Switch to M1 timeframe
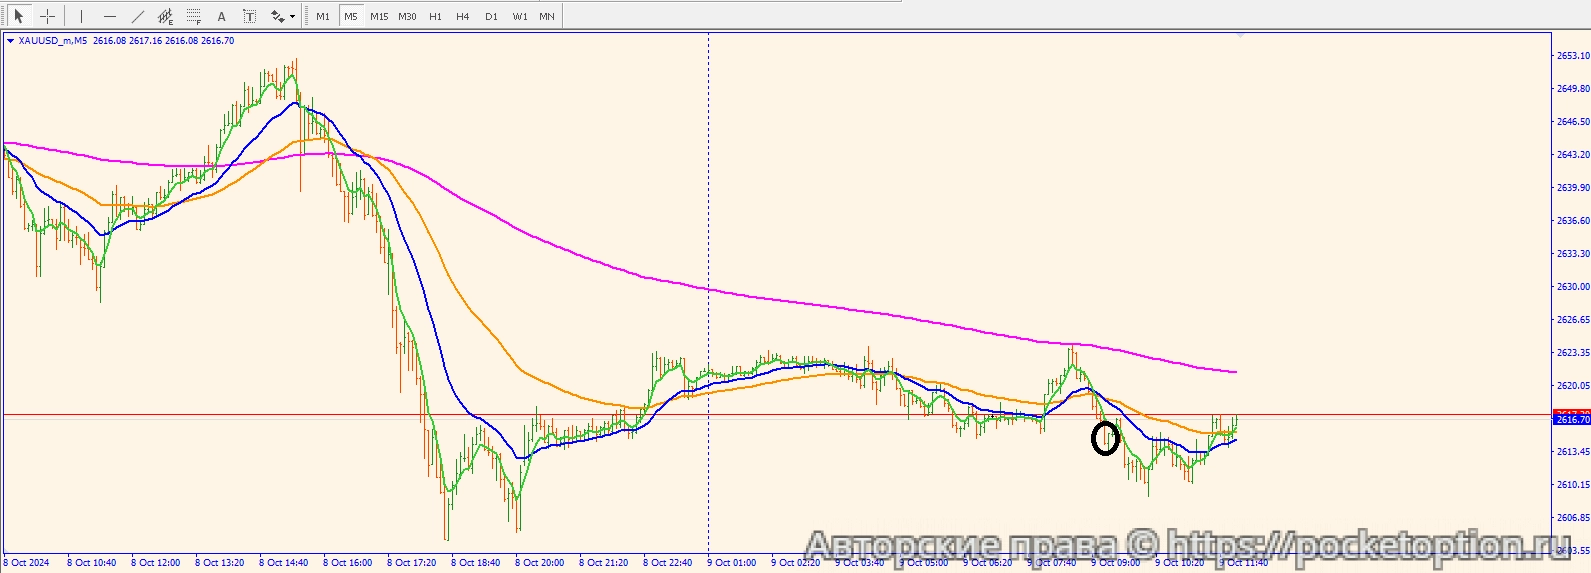The height and width of the screenshot is (573, 1591). click(x=323, y=16)
